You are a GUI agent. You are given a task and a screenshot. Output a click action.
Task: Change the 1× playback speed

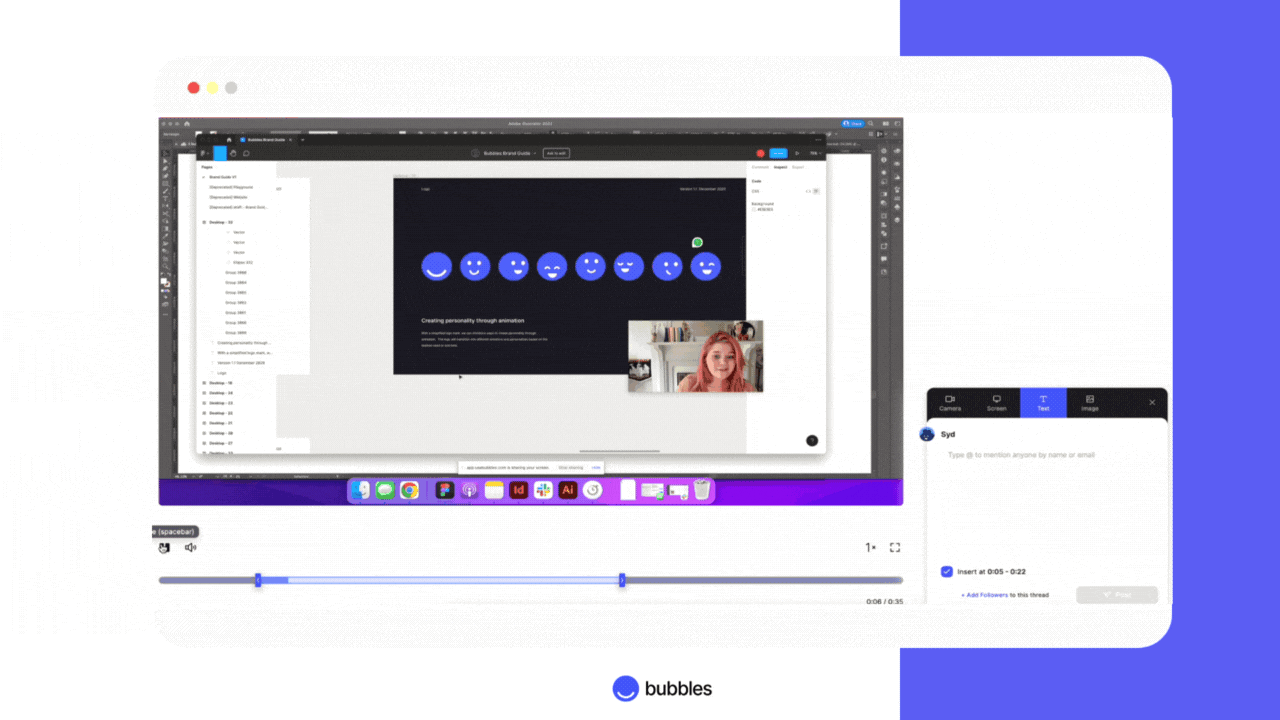[x=871, y=547]
